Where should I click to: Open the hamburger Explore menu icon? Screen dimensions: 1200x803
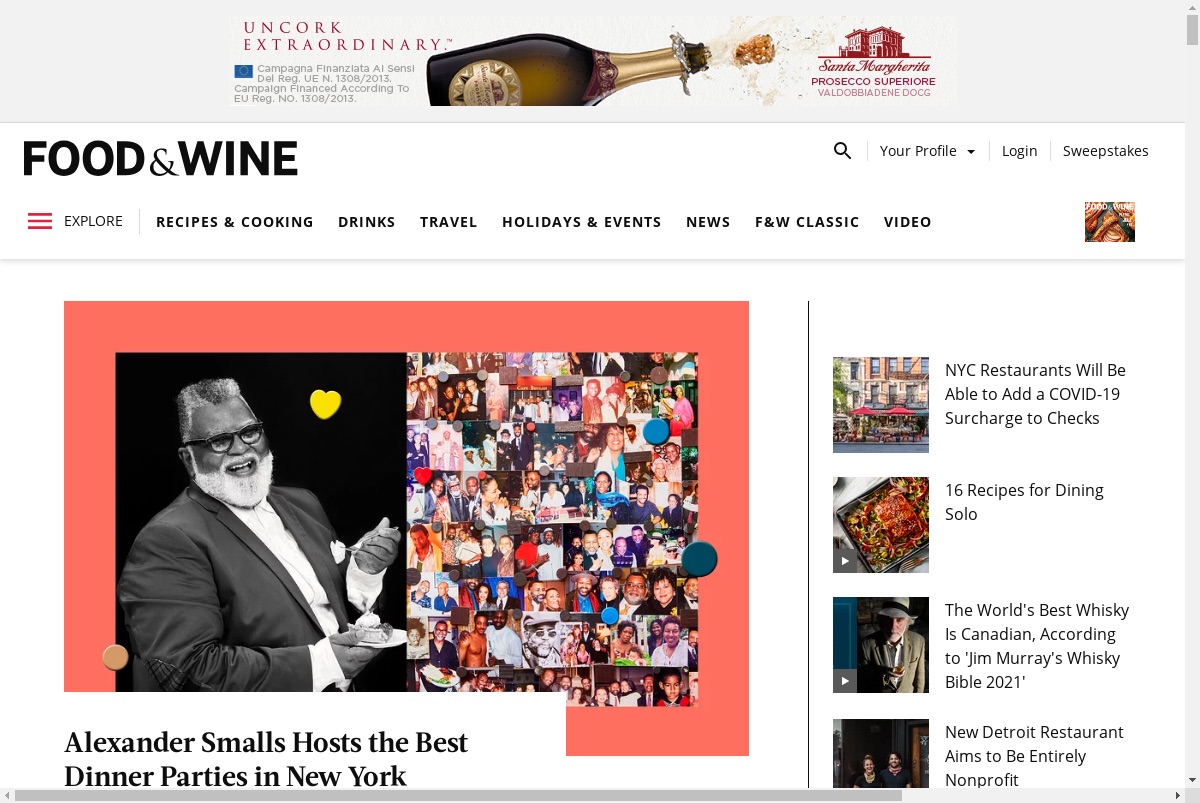40,221
